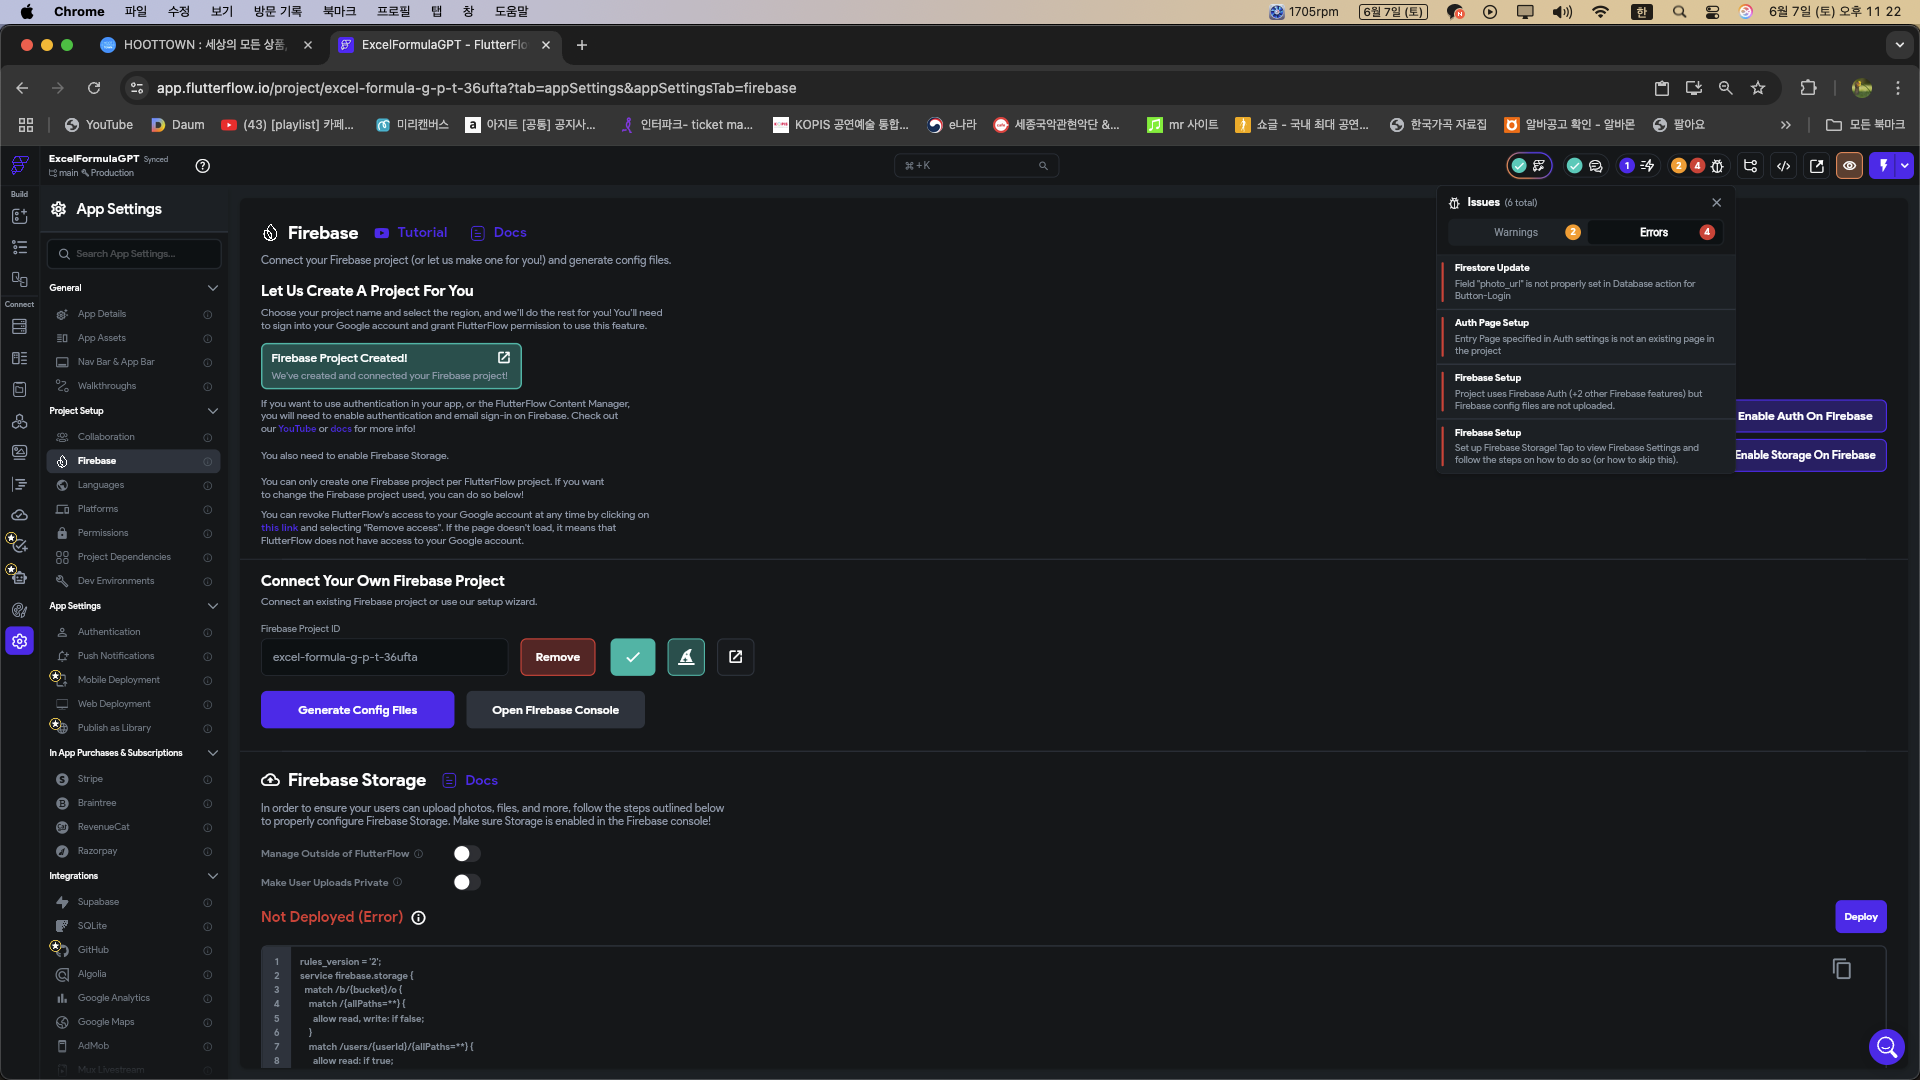Close the Issues panel

point(1717,203)
